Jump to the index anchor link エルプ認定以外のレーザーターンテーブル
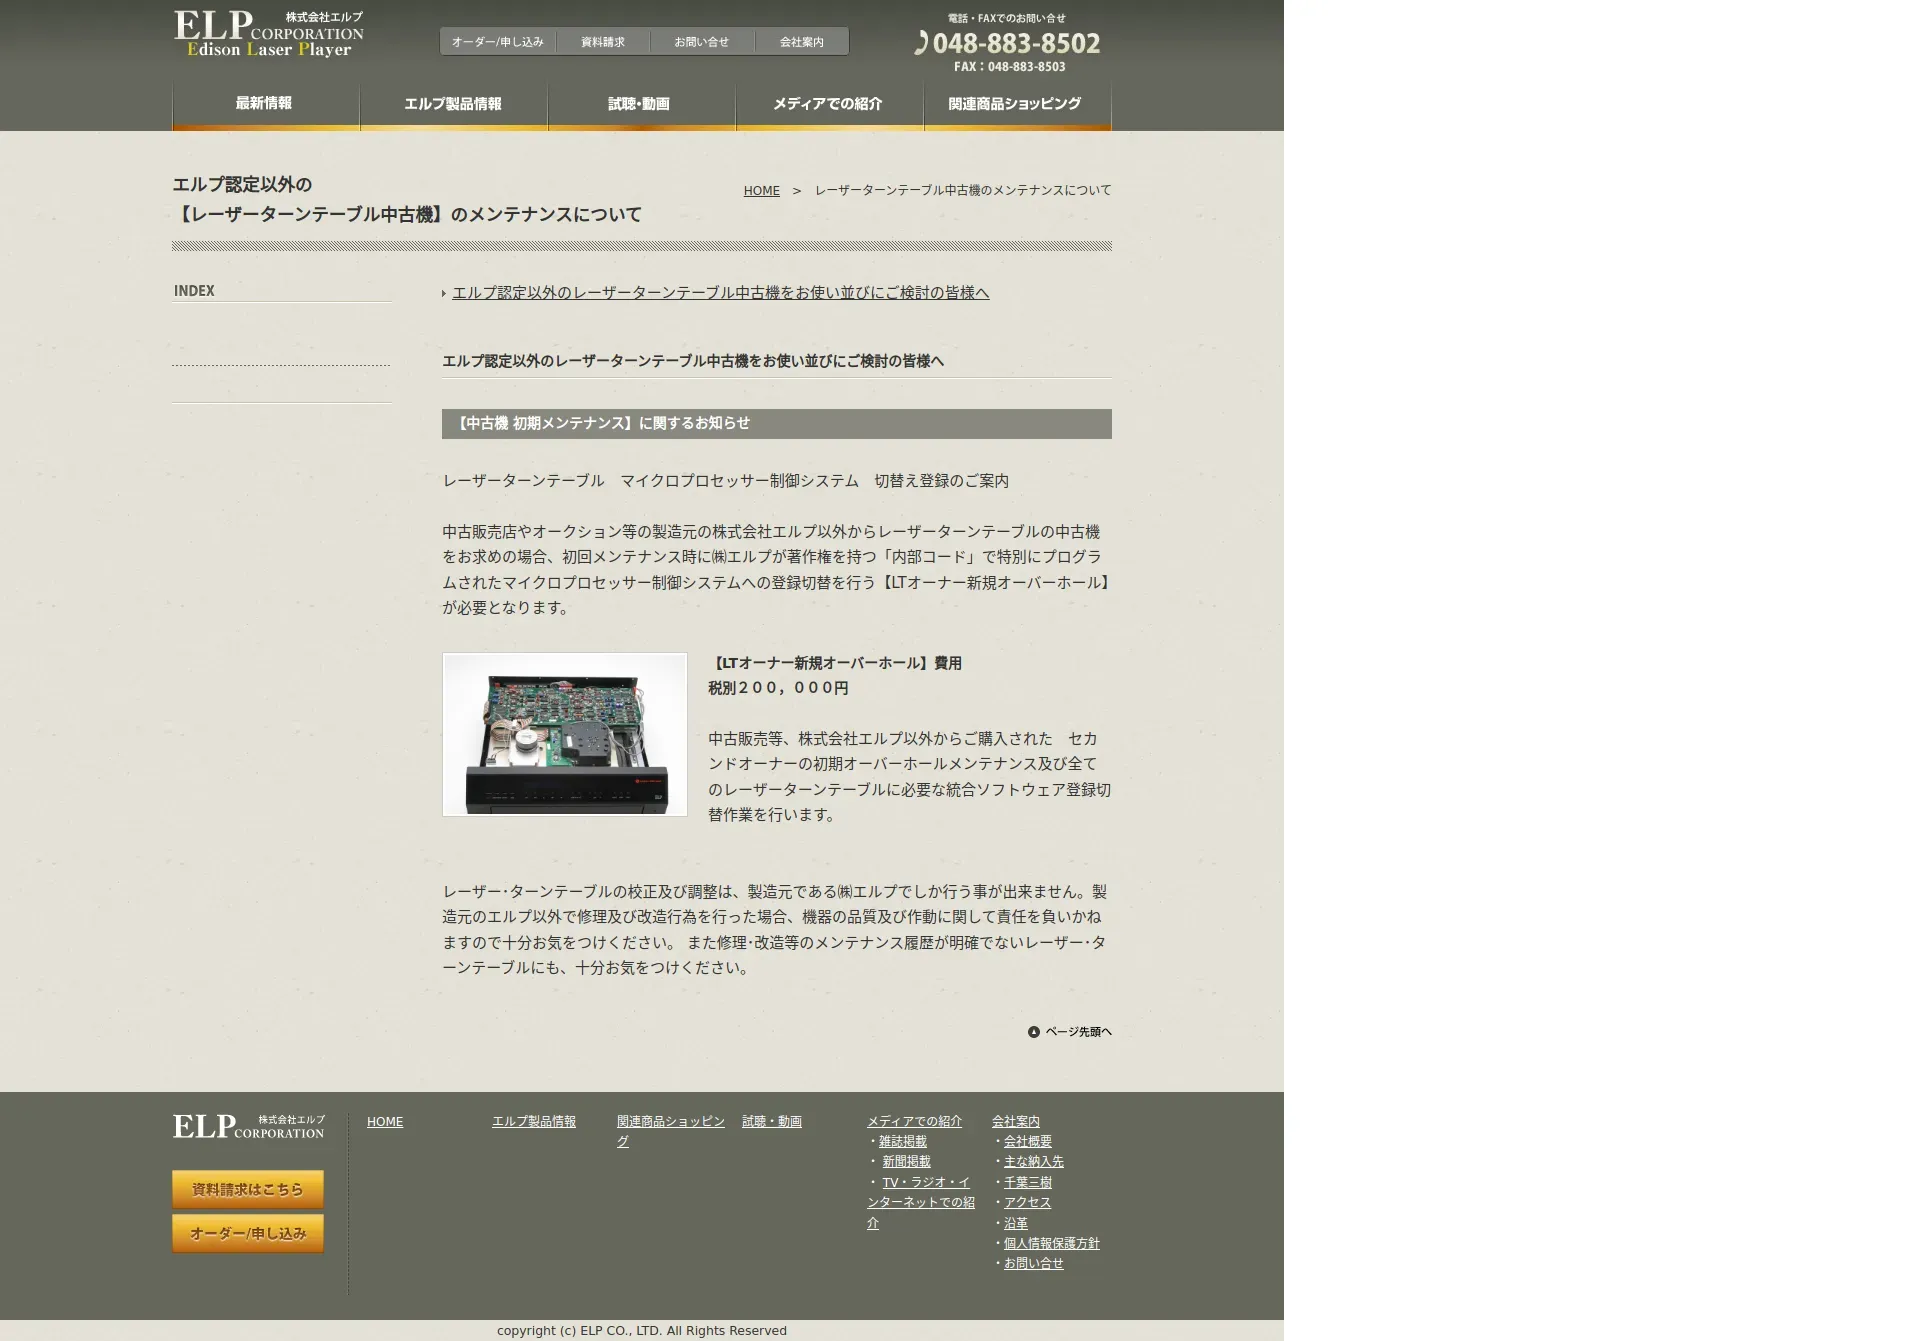The height and width of the screenshot is (1341, 1920). click(x=720, y=293)
